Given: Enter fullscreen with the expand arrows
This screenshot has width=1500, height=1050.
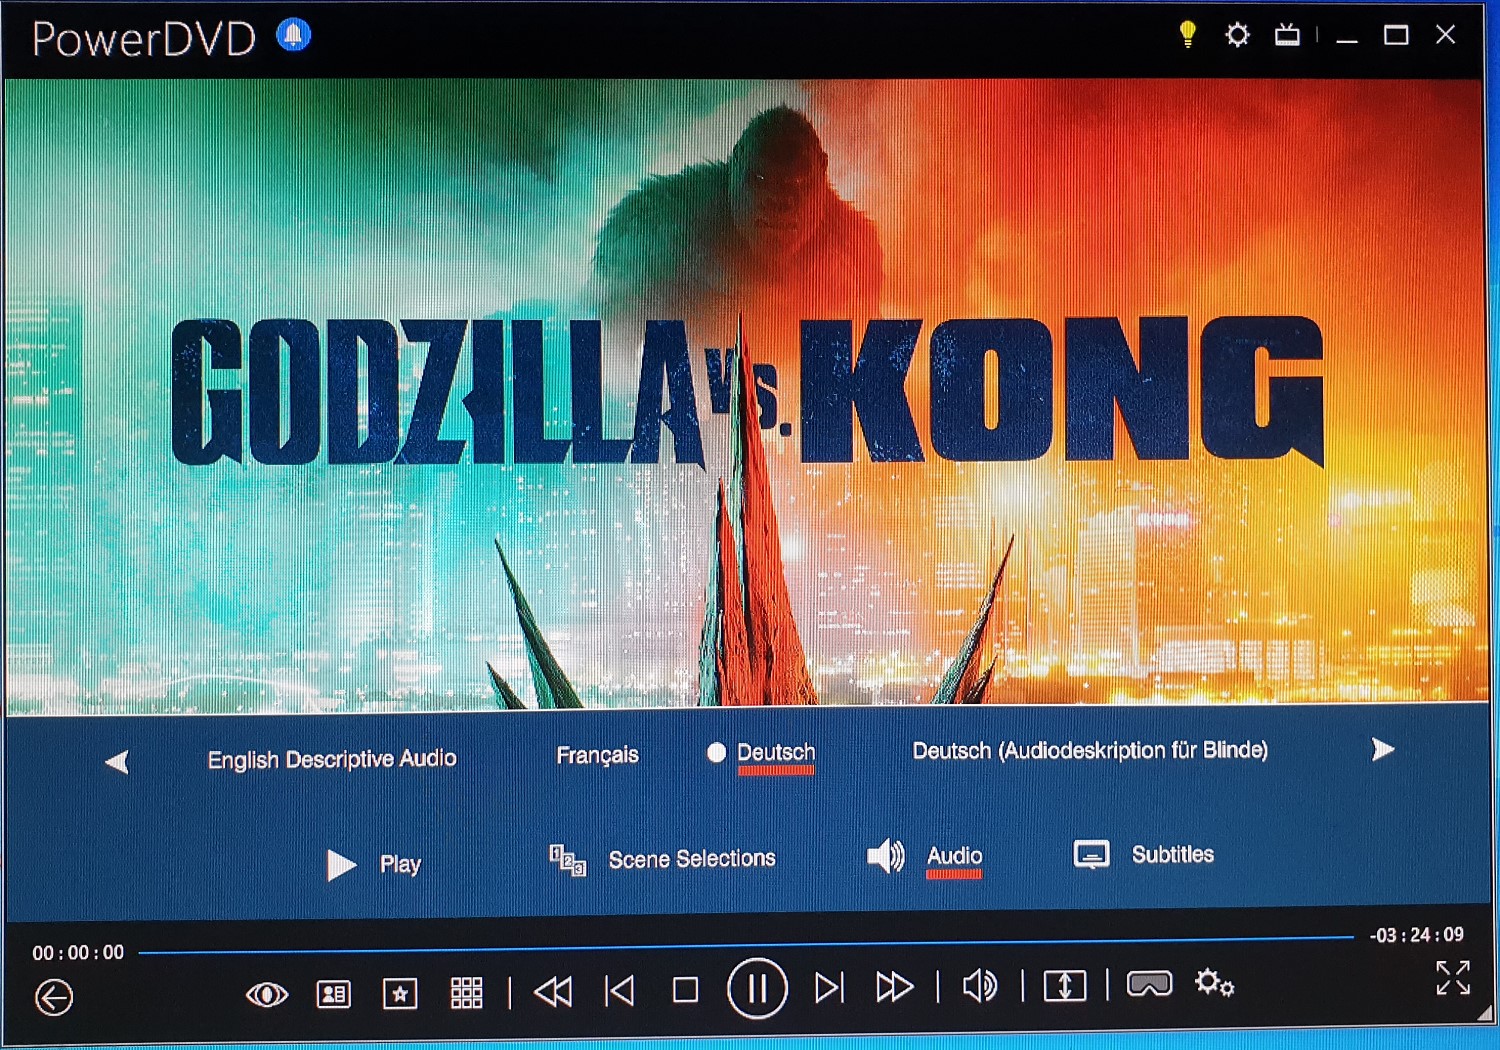Looking at the screenshot, I should point(1453,978).
